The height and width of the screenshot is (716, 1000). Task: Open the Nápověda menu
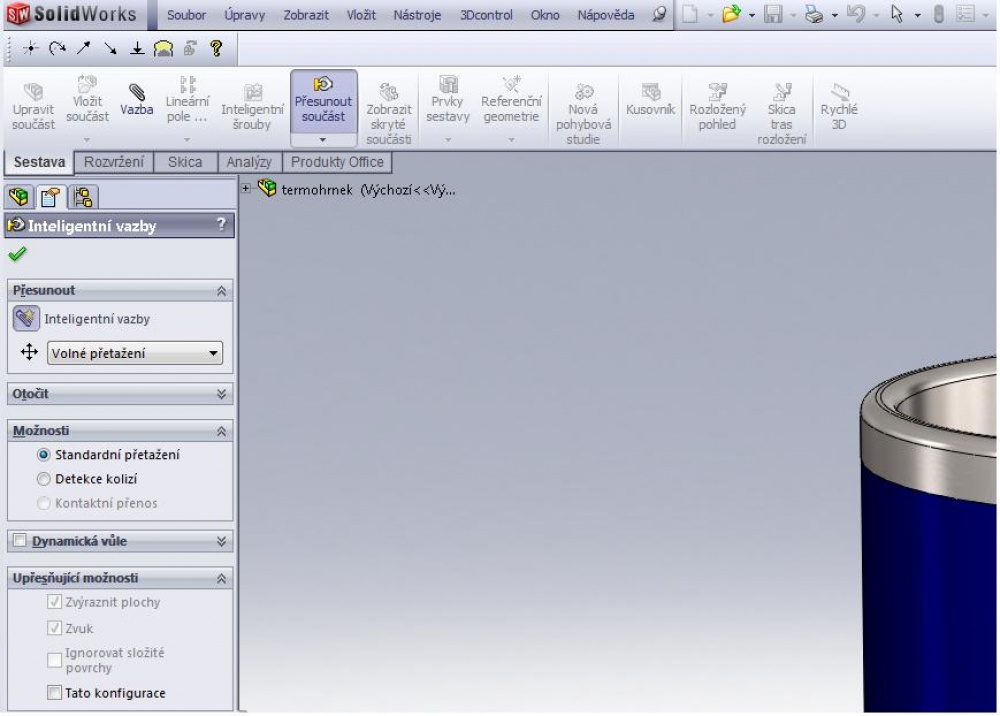[606, 15]
